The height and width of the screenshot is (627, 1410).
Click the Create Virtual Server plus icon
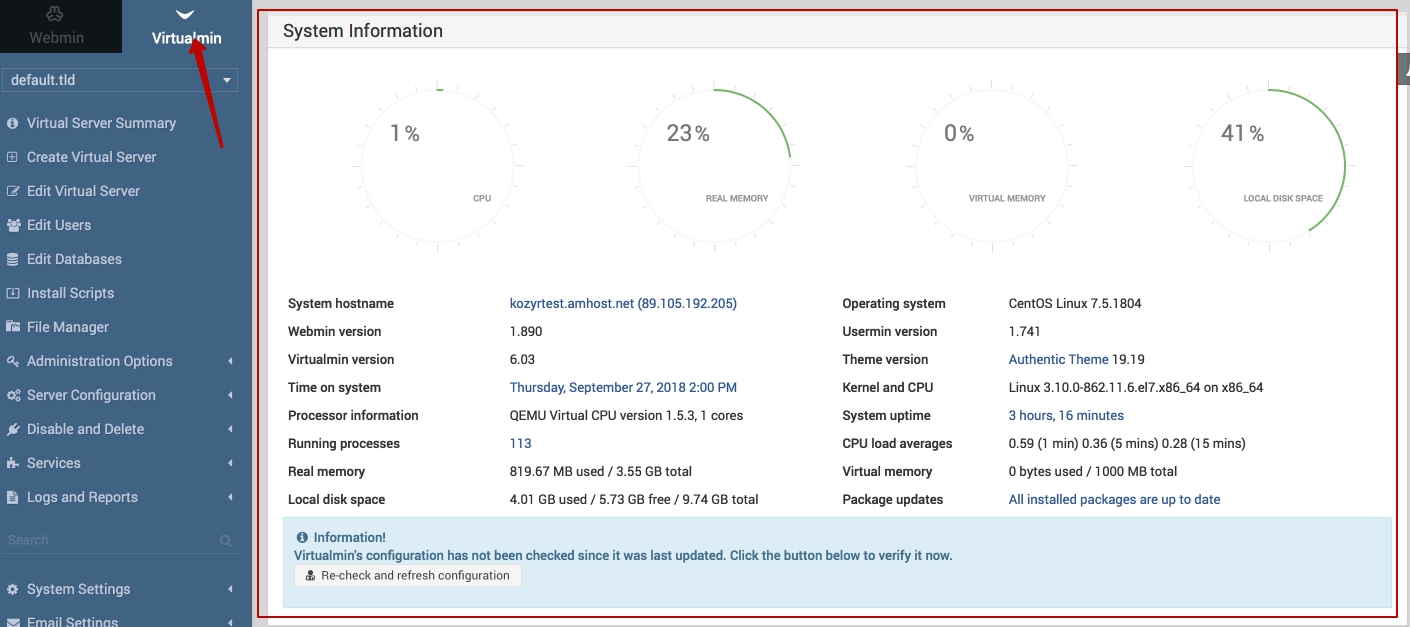tap(13, 158)
